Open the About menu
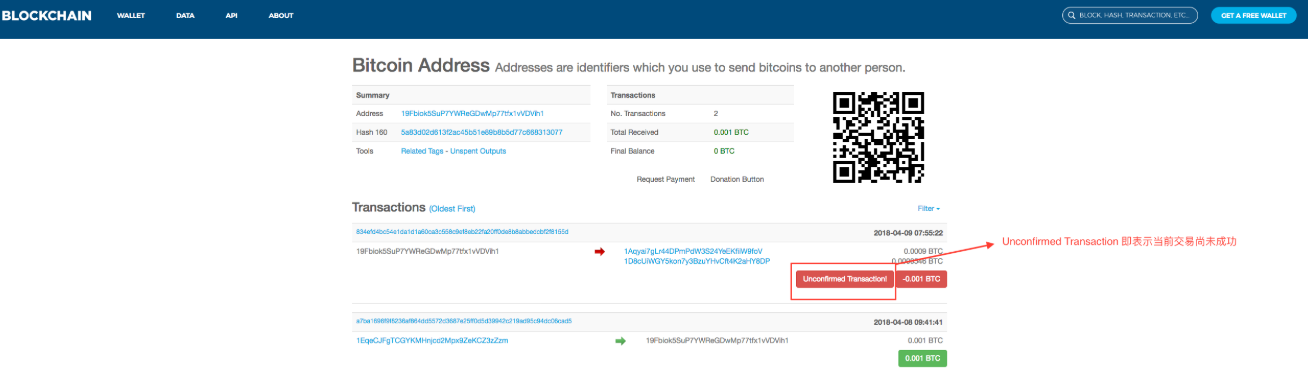This screenshot has width=1308, height=378. pyautogui.click(x=281, y=16)
